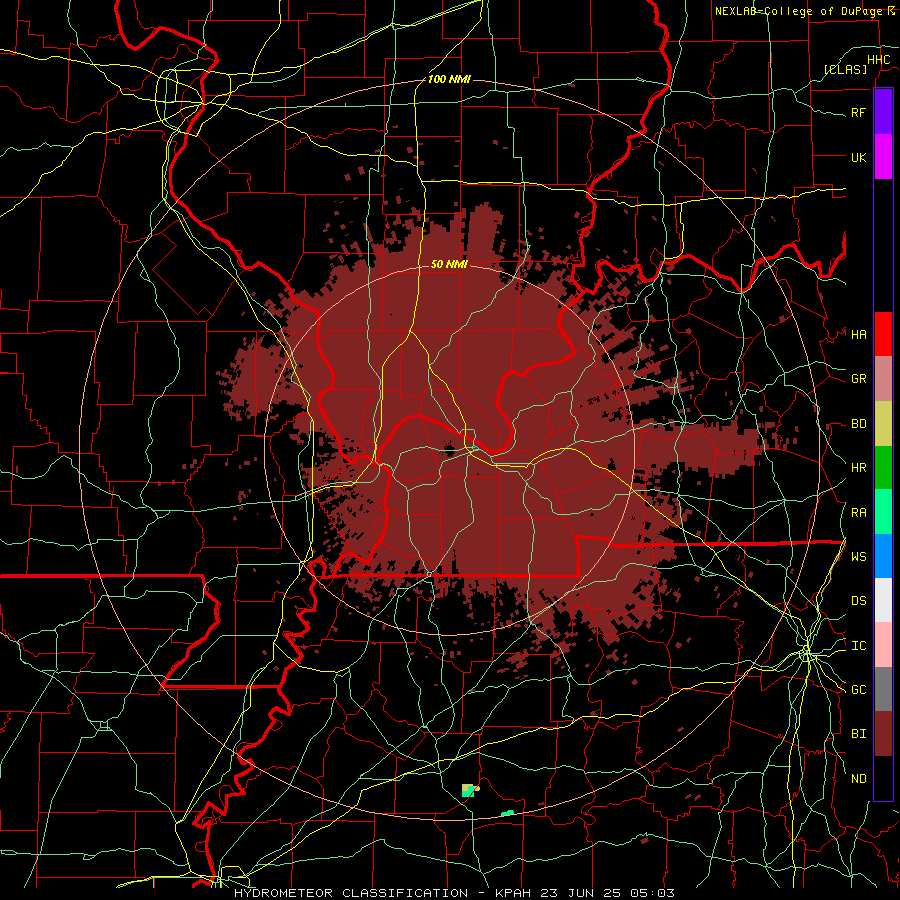Select the dusty pink GR legend swatch
This screenshot has height=900, width=900.
883,378
